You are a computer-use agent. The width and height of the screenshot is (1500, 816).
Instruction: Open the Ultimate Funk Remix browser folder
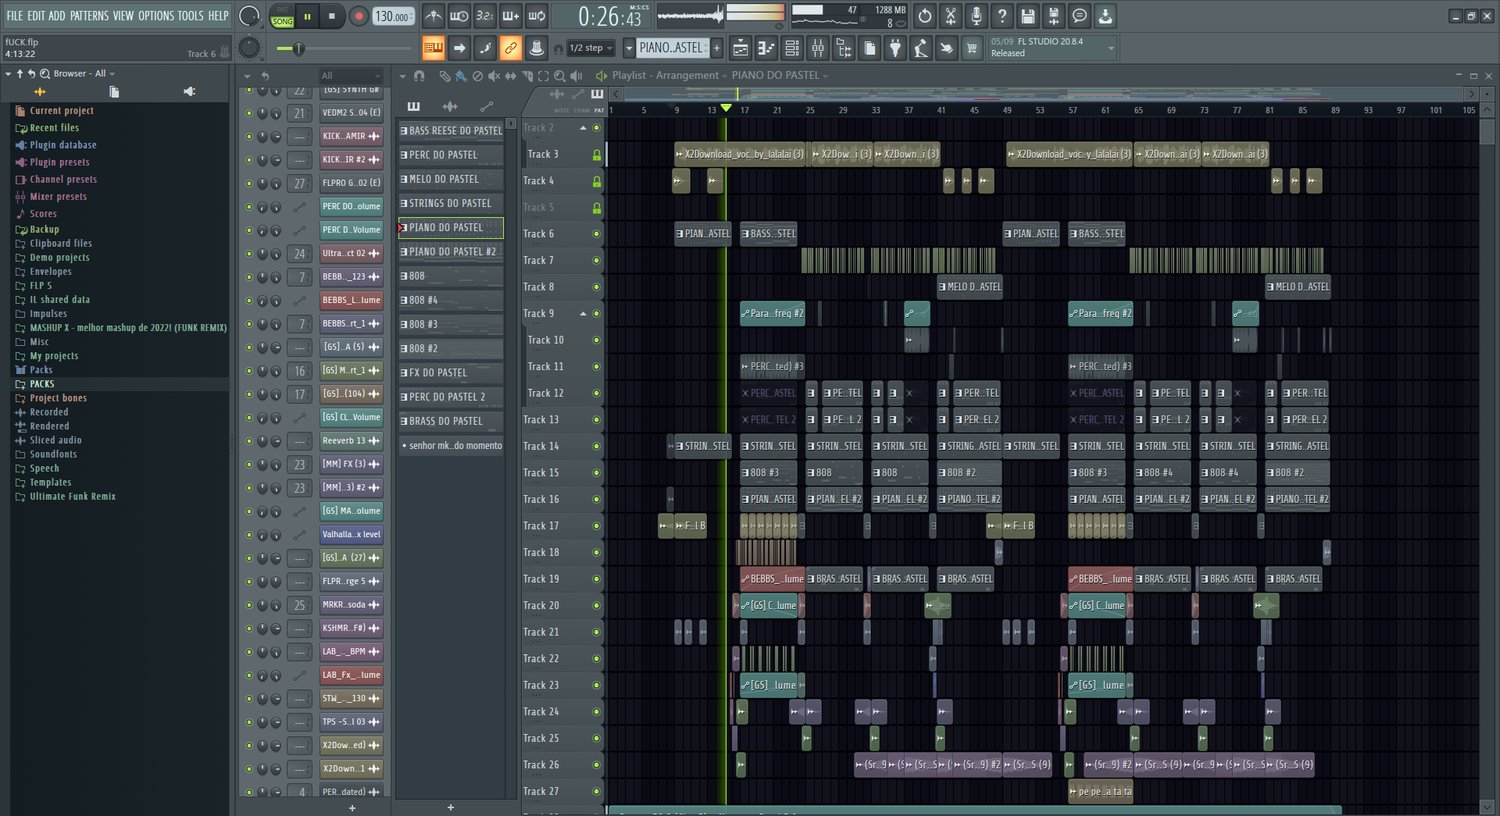[x=72, y=497]
